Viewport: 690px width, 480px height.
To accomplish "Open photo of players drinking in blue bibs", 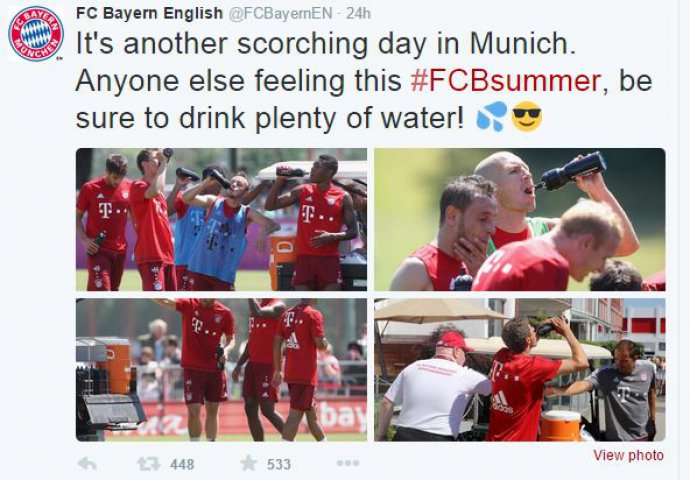I will click(221, 220).
